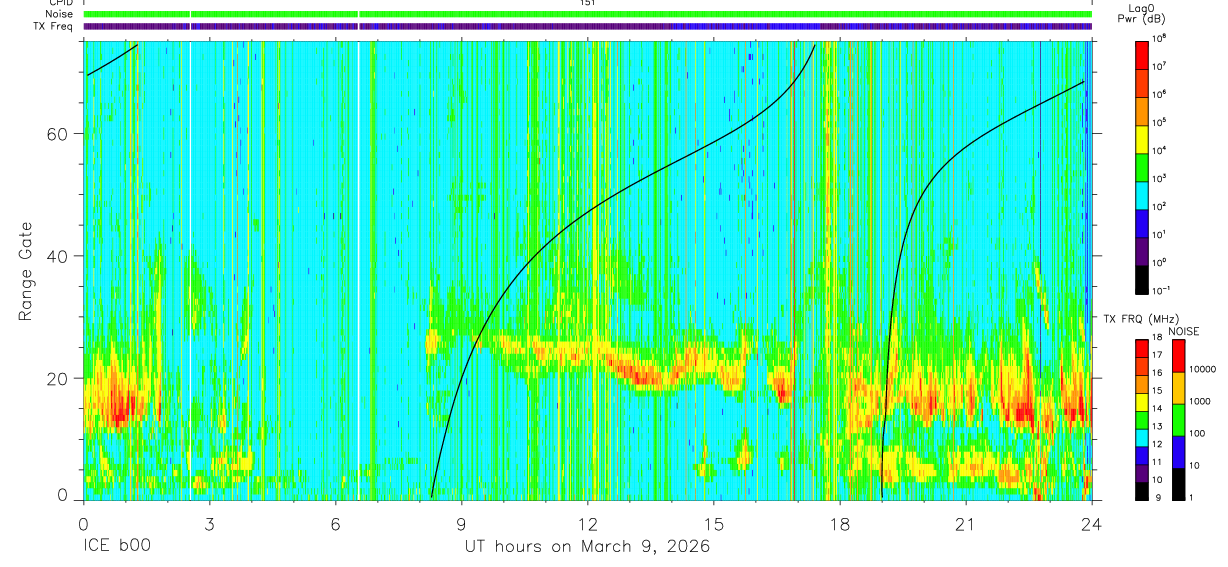The height and width of the screenshot is (567, 1228).
Task: Select the amber 1000–10000 segment of NOISE colorbar
Action: pos(1179,388)
